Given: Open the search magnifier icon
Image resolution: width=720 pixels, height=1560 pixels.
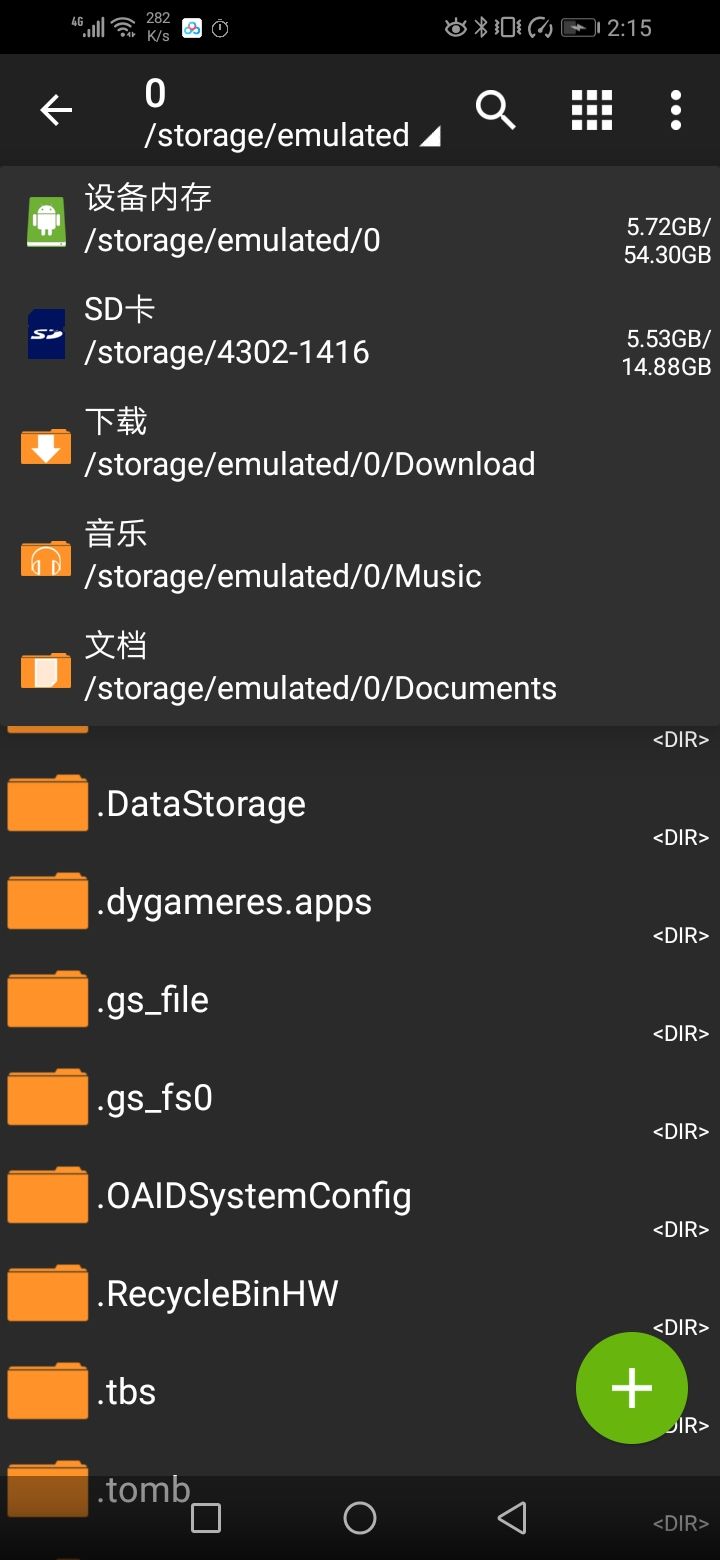Looking at the screenshot, I should [495, 110].
